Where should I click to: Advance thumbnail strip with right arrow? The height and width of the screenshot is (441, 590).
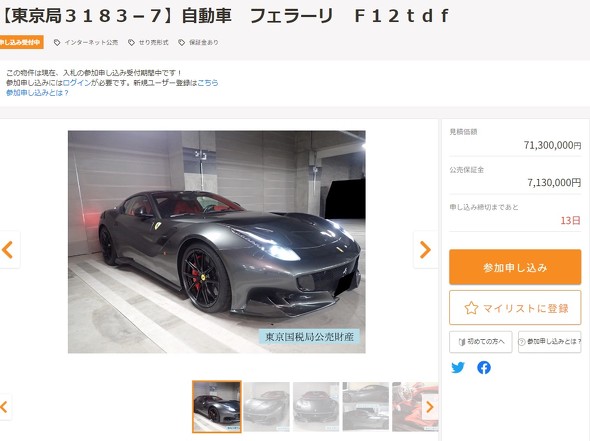[x=430, y=407]
